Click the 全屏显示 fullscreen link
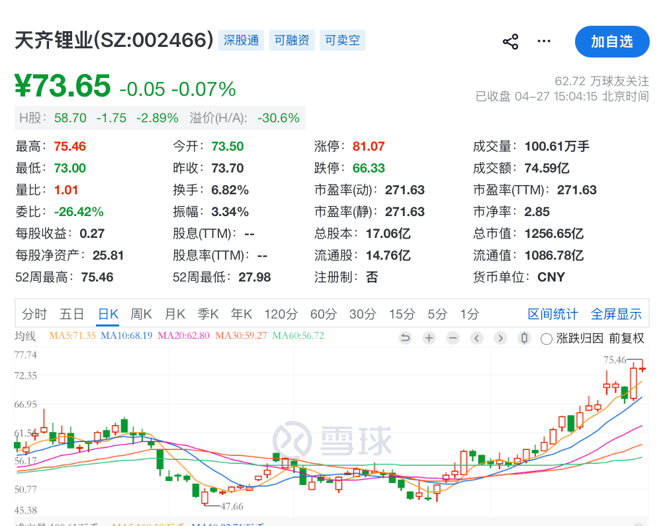The image size is (667, 526). (x=616, y=313)
